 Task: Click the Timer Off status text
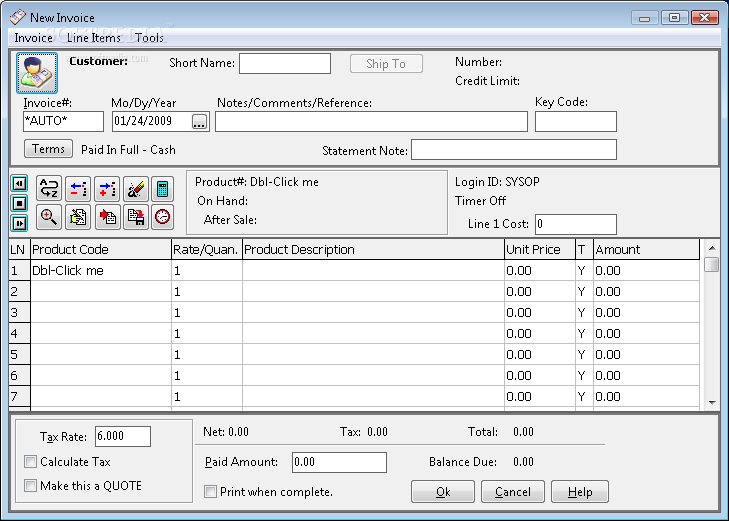[x=480, y=201]
